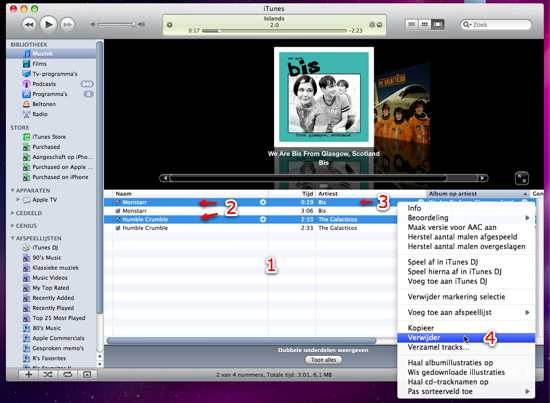This screenshot has height=403, width=550.
Task: Select Maak versie voor AAC aan
Action: pos(466,227)
